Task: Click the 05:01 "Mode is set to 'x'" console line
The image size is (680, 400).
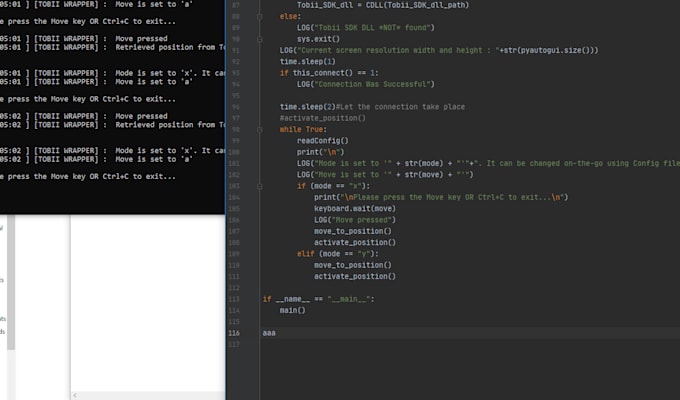Action: 112,73
